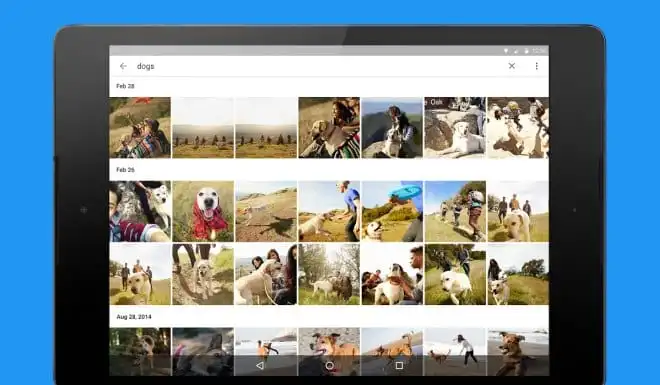The image size is (660, 385).
Task: Open photo of two women petting white dog
Action: point(266,274)
